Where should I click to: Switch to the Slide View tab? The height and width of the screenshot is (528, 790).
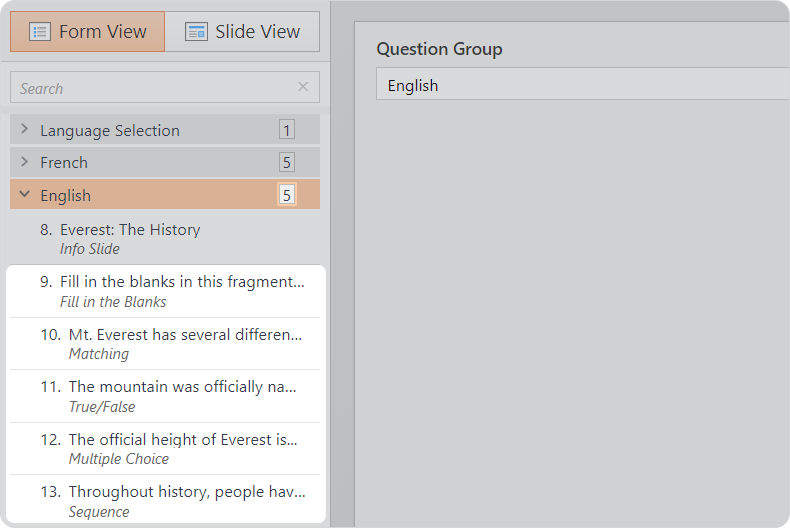pyautogui.click(x=242, y=32)
